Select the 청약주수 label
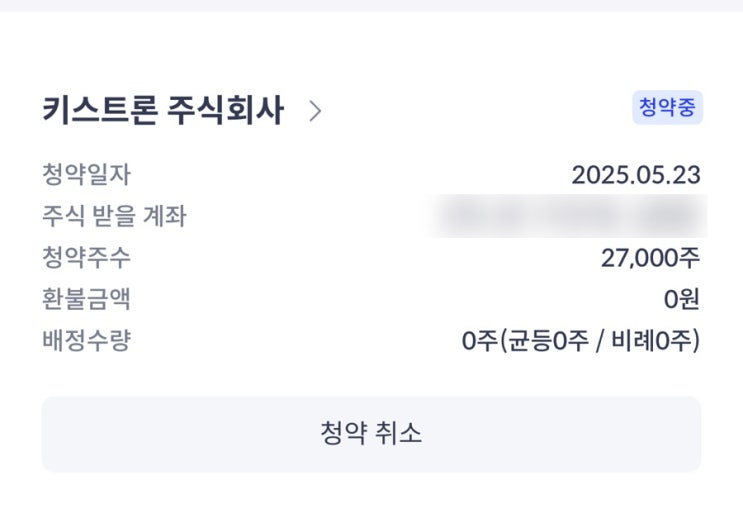Screen dimensions: 743x528 [x=86, y=258]
